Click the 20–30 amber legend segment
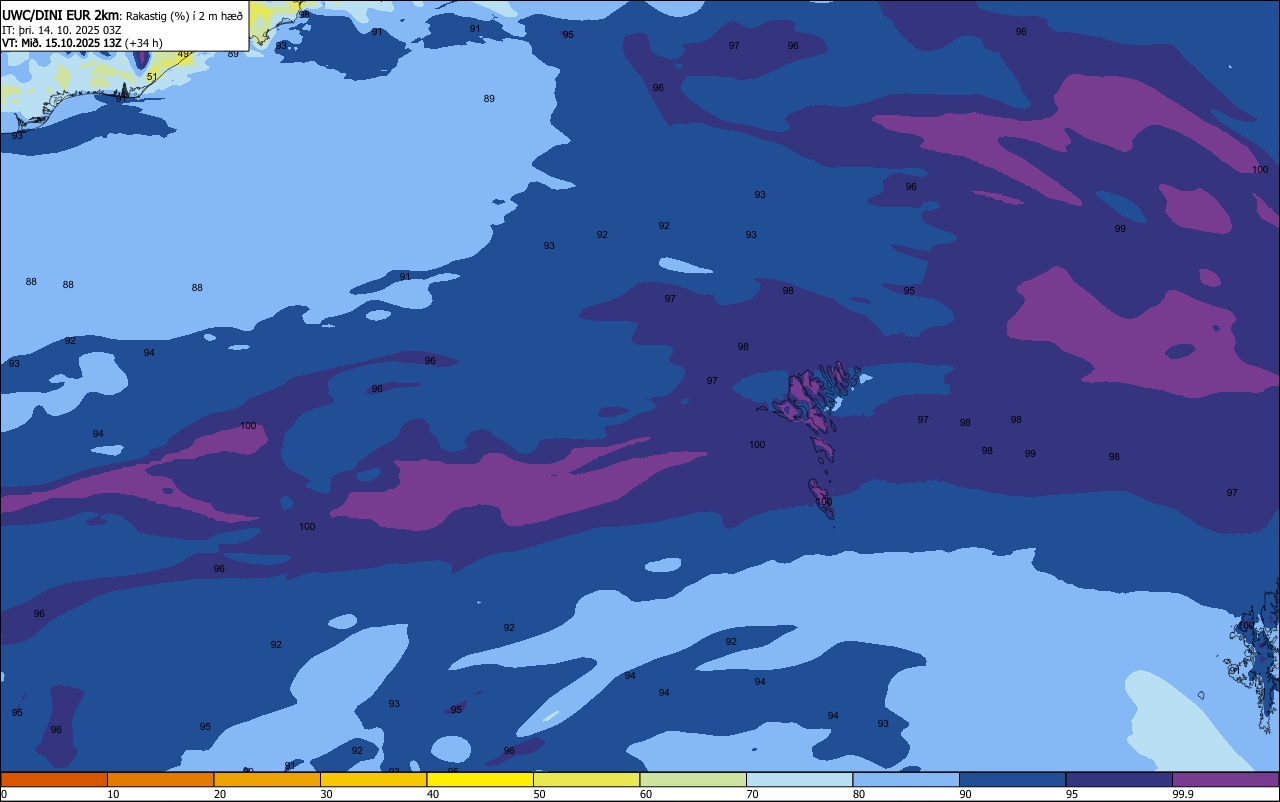 (267, 779)
